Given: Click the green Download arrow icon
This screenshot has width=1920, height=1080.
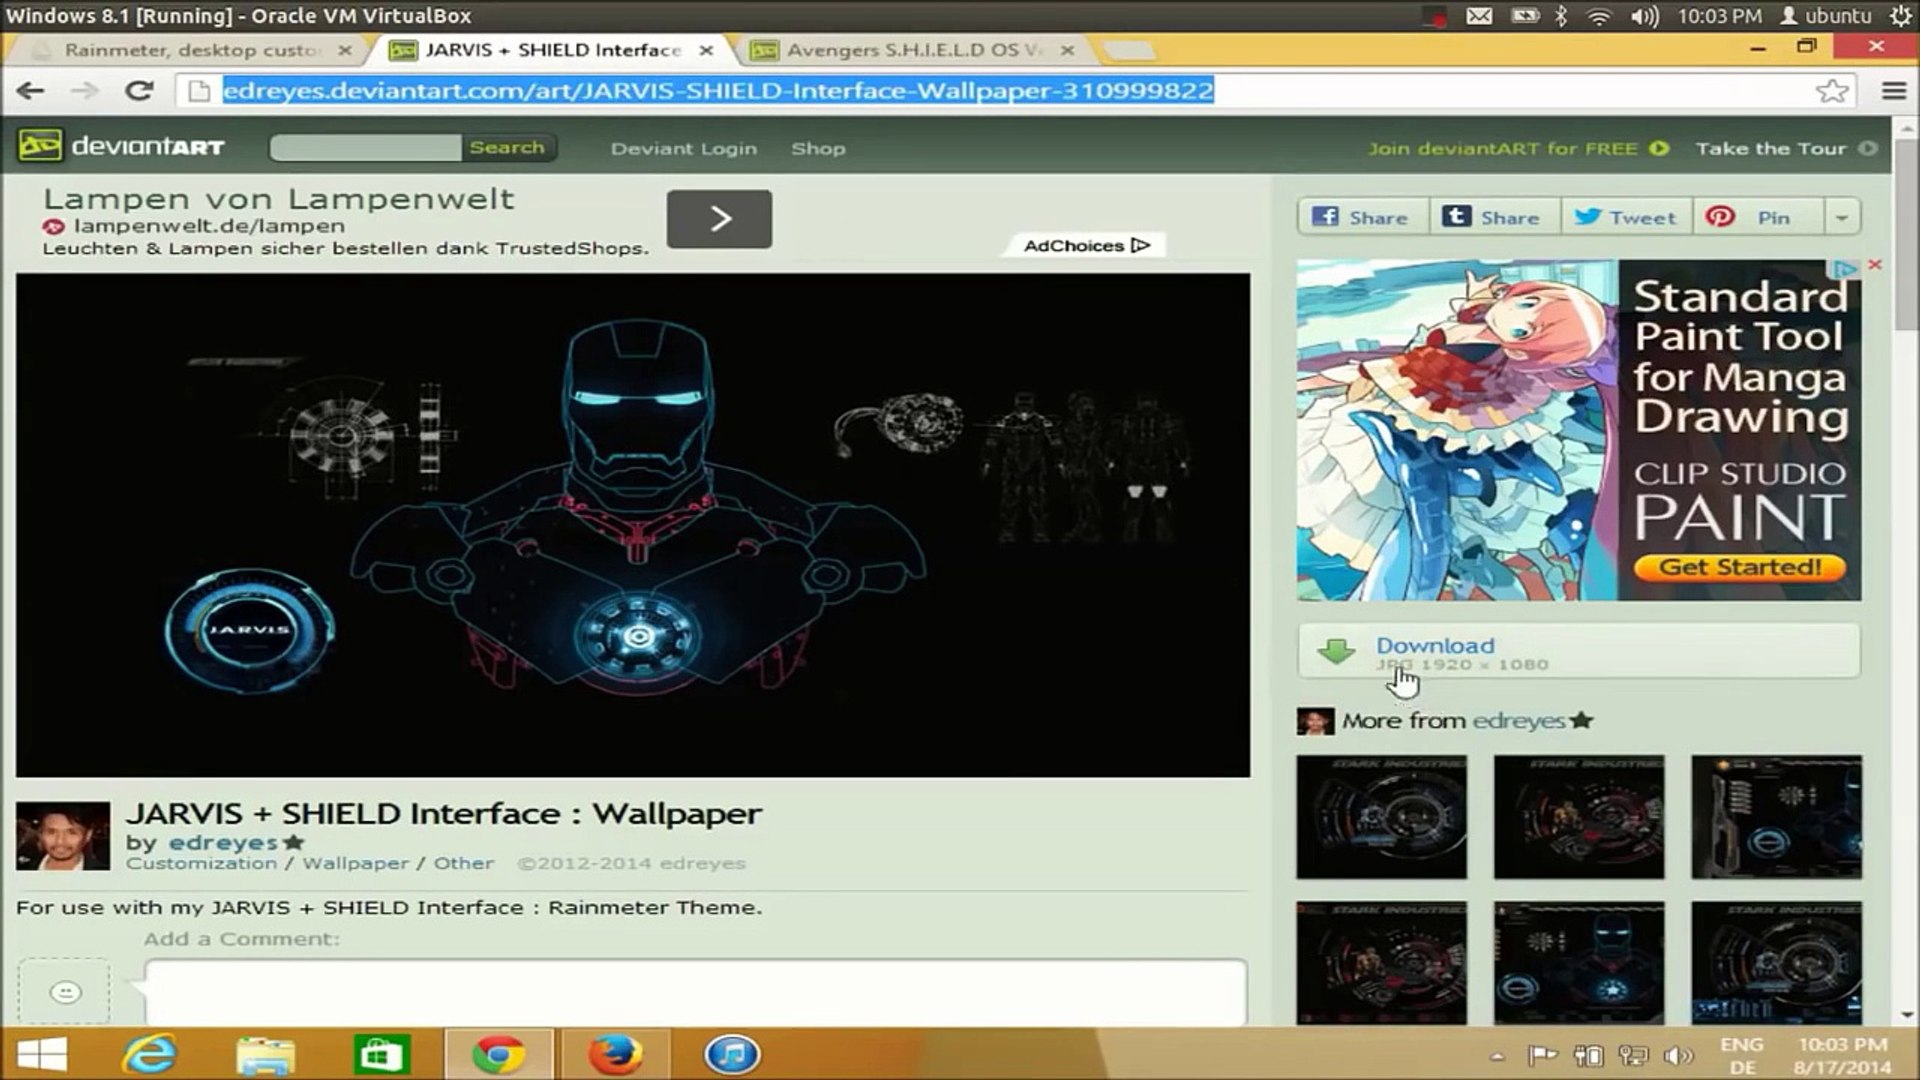Looking at the screenshot, I should pos(1333,650).
